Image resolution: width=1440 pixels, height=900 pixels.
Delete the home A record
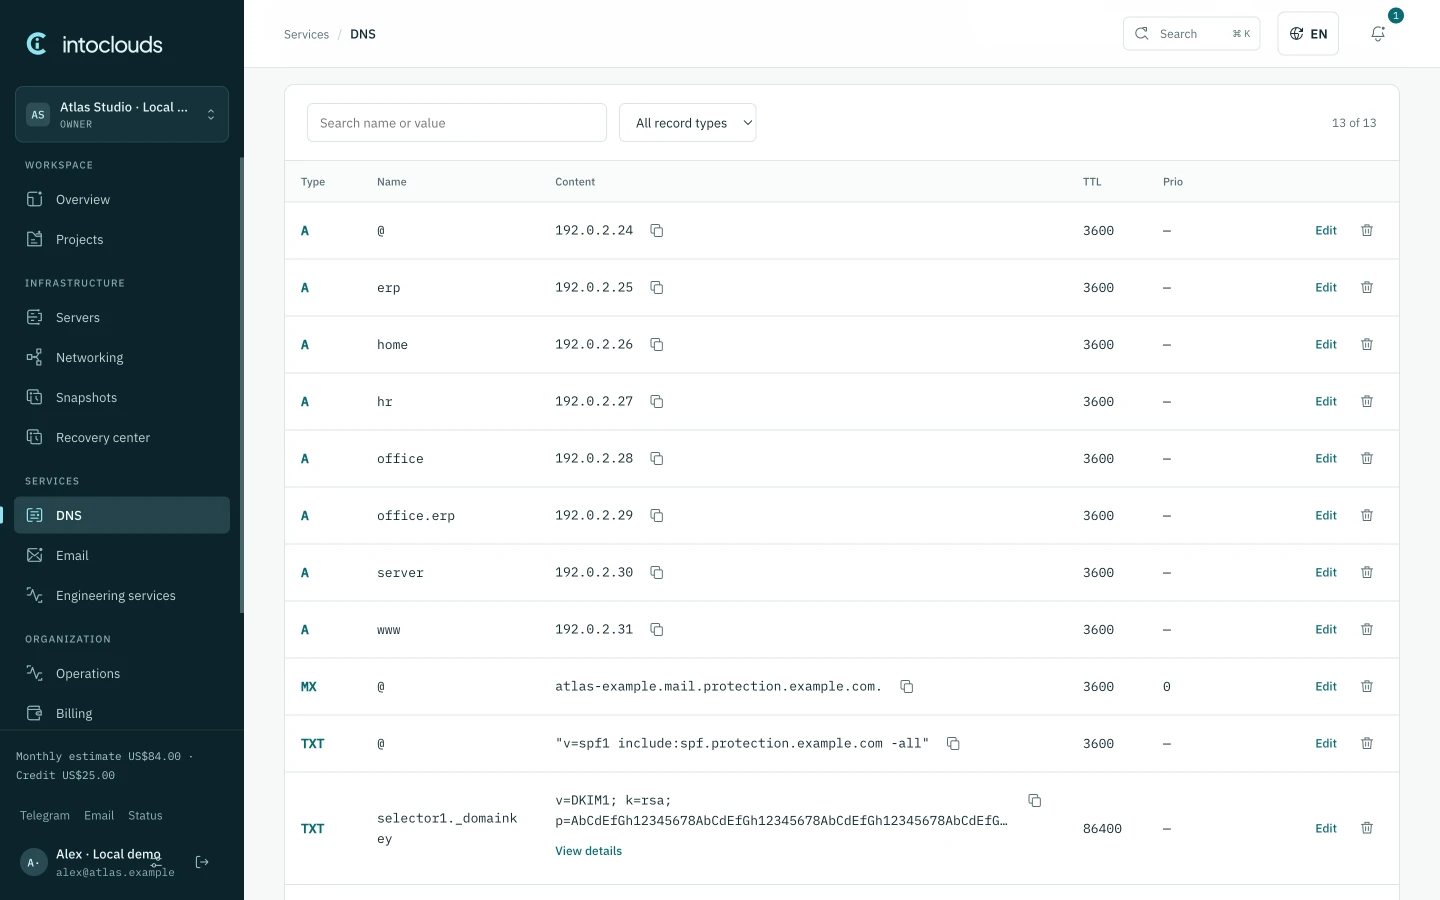tap(1367, 345)
